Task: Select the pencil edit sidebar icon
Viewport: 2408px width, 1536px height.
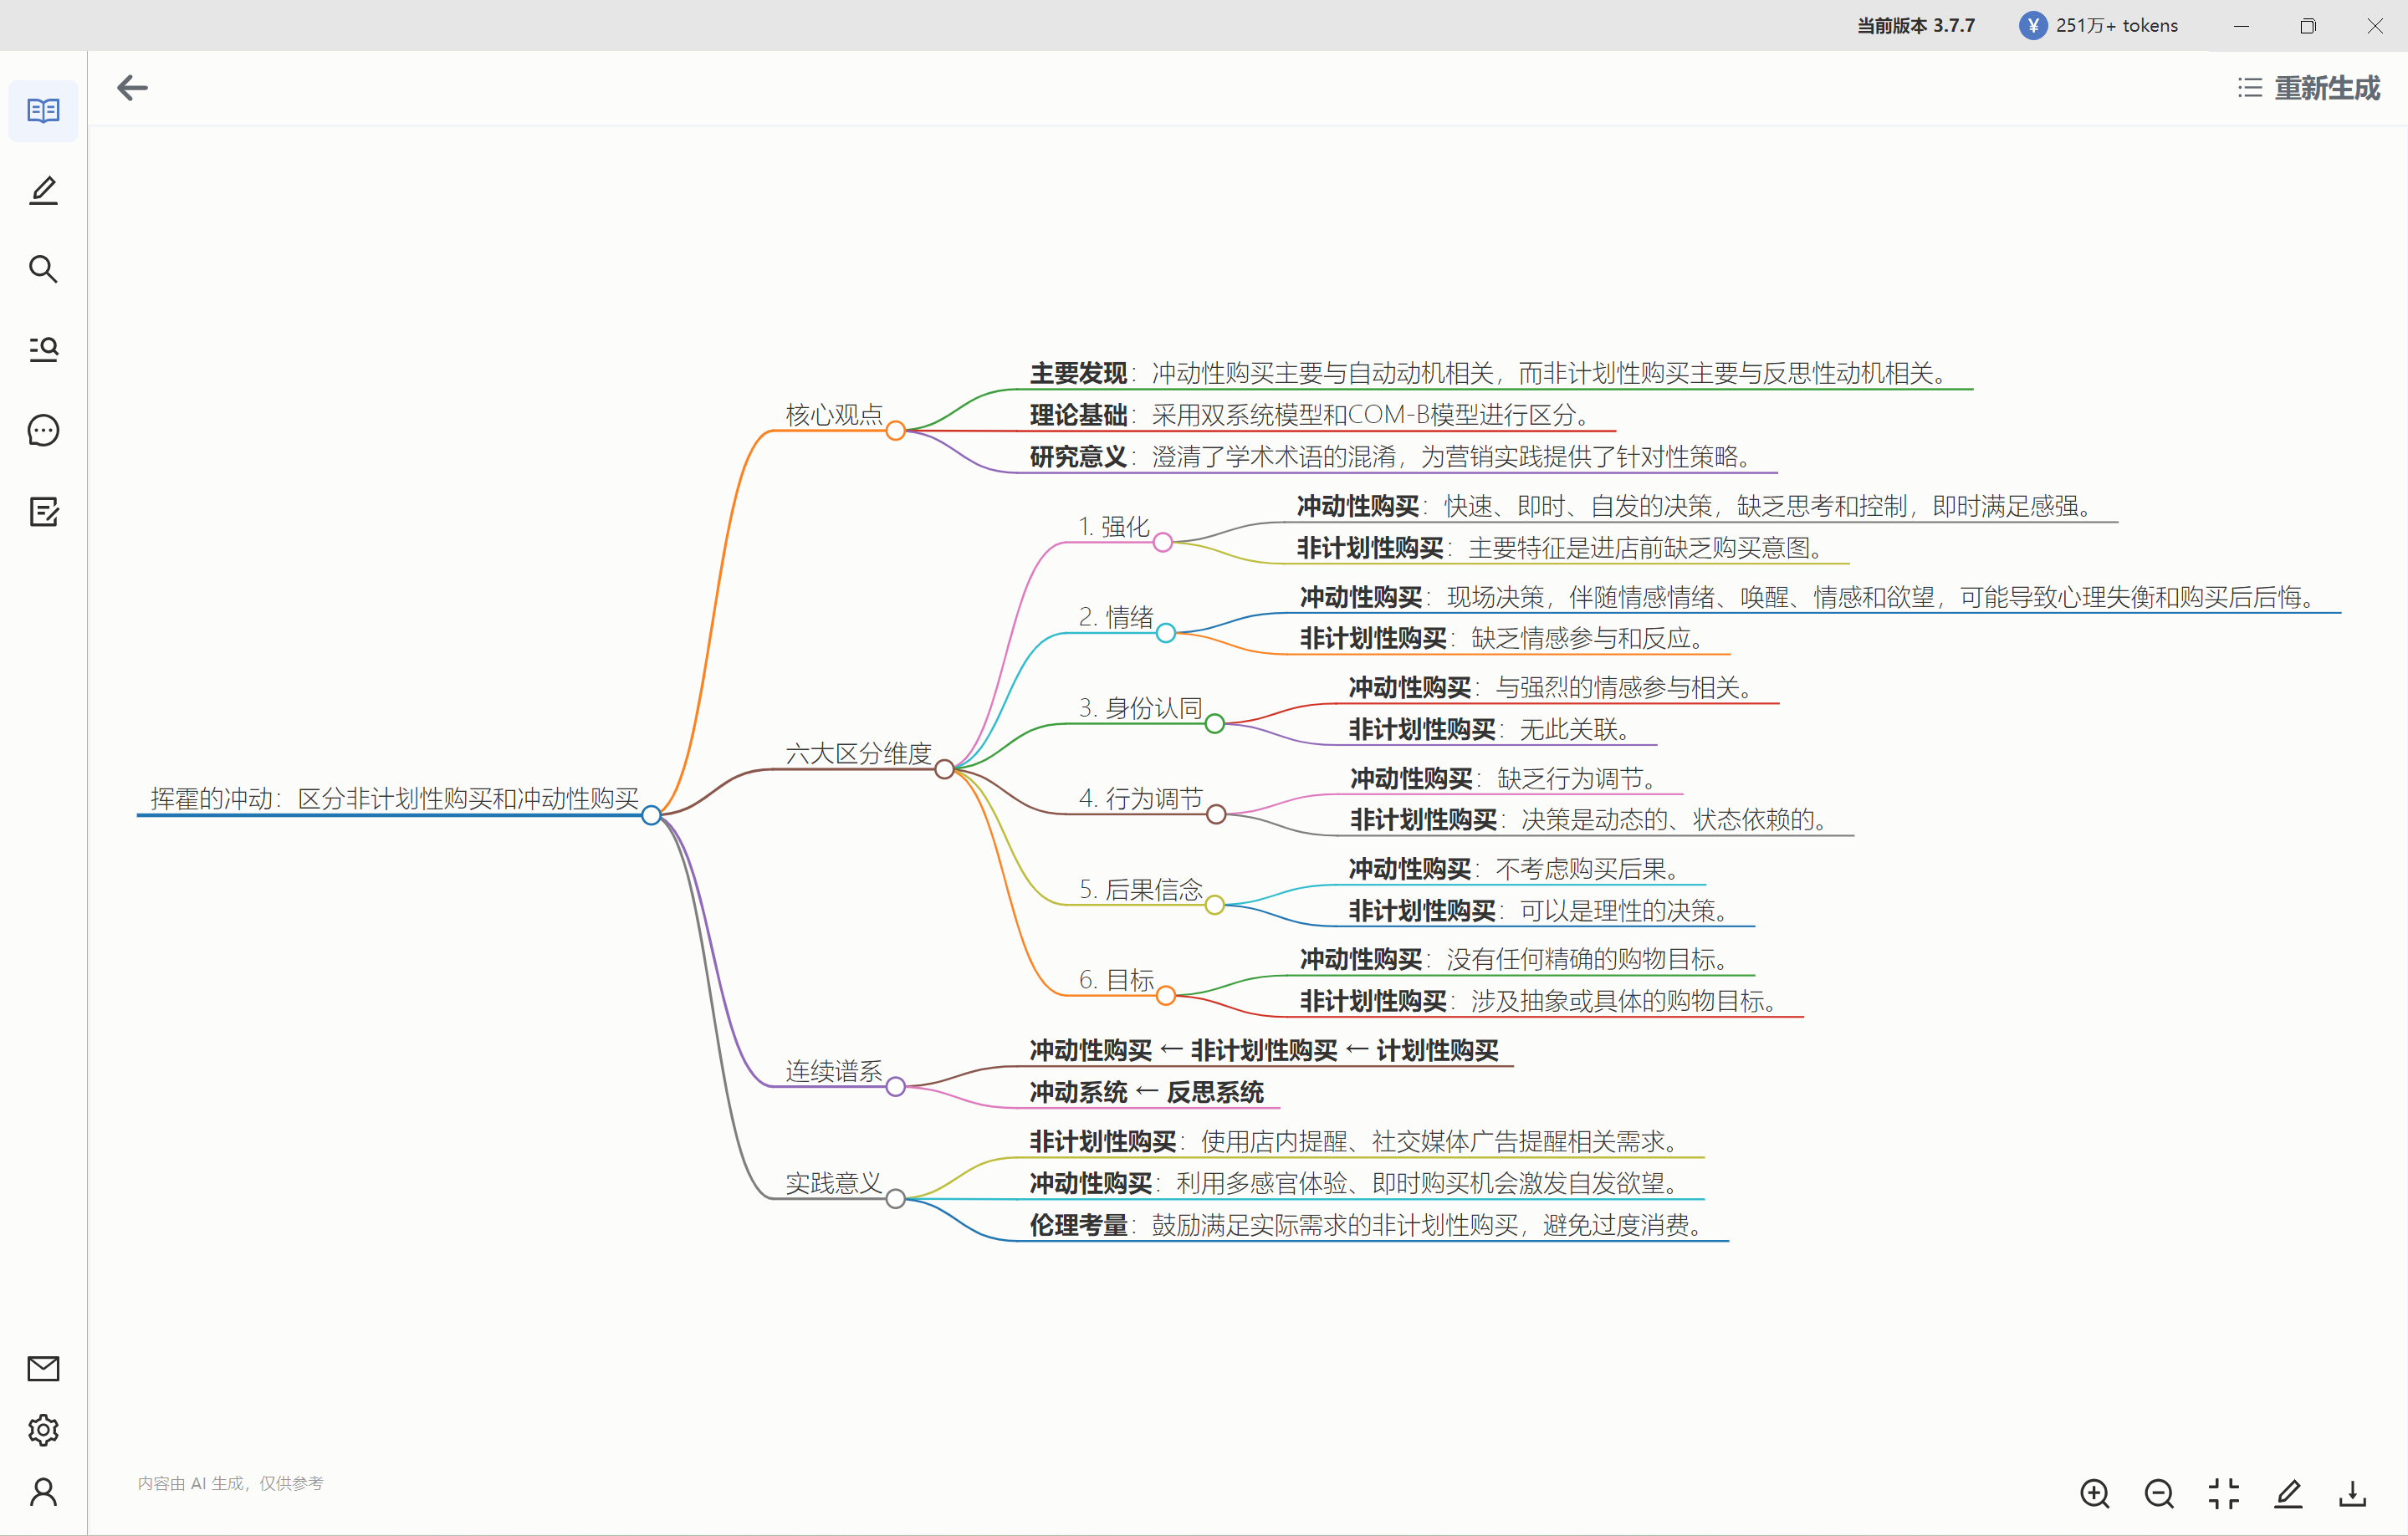Action: click(43, 190)
